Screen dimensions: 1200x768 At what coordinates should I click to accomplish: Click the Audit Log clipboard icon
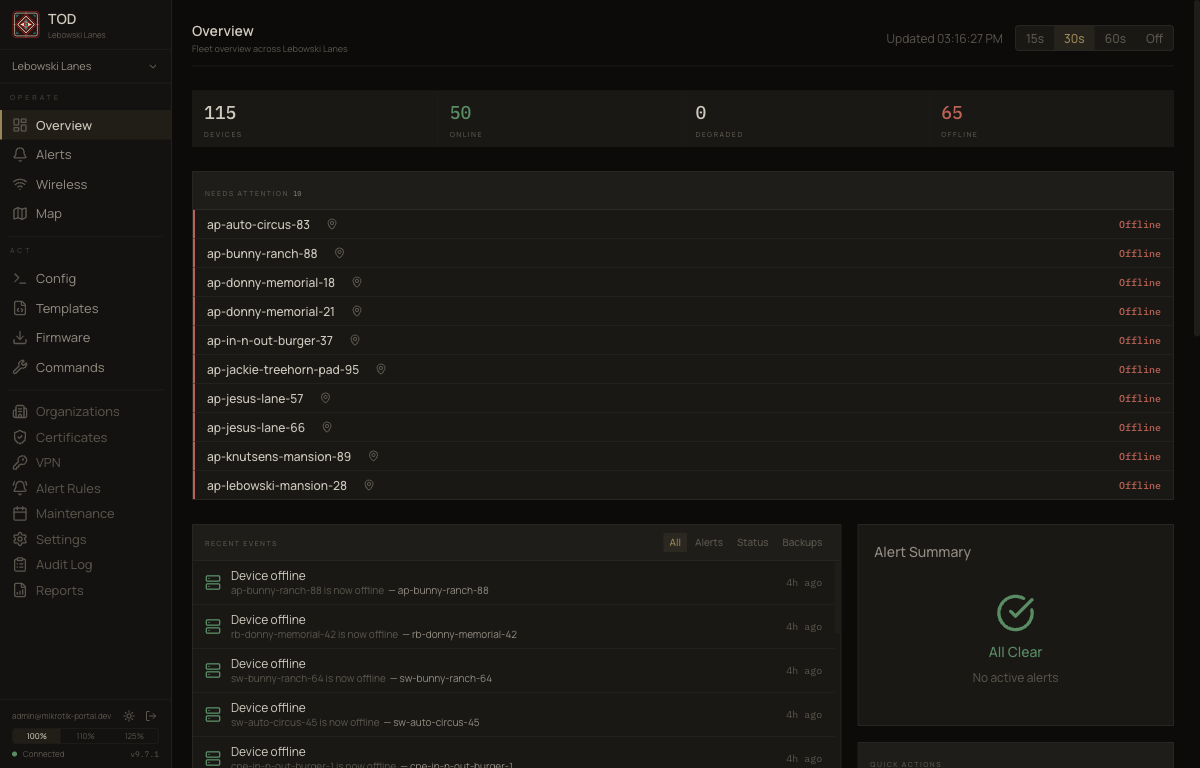18,564
